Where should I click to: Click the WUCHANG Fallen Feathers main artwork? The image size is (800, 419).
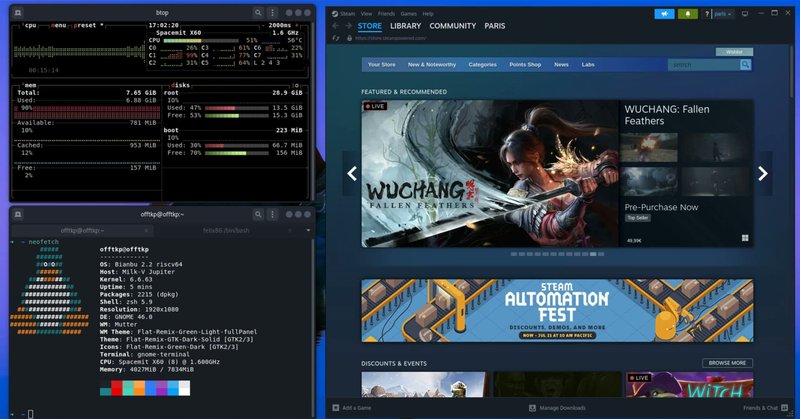490,174
